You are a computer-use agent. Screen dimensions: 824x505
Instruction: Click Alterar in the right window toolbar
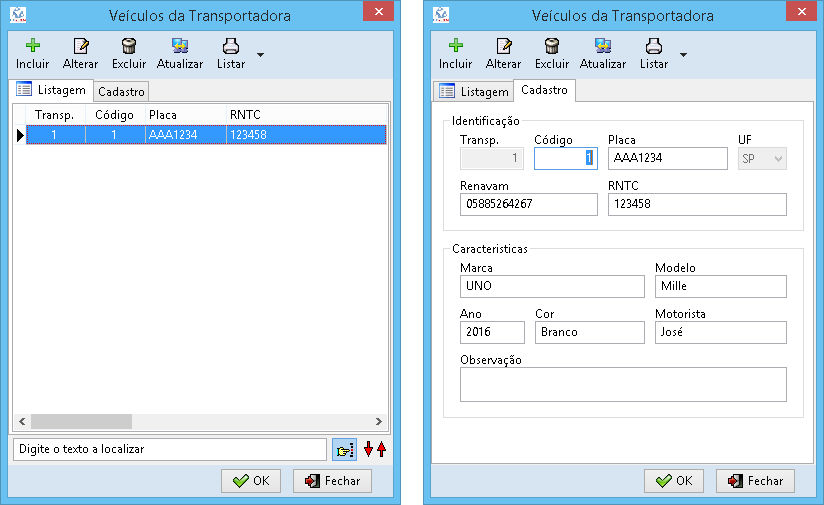tap(503, 54)
